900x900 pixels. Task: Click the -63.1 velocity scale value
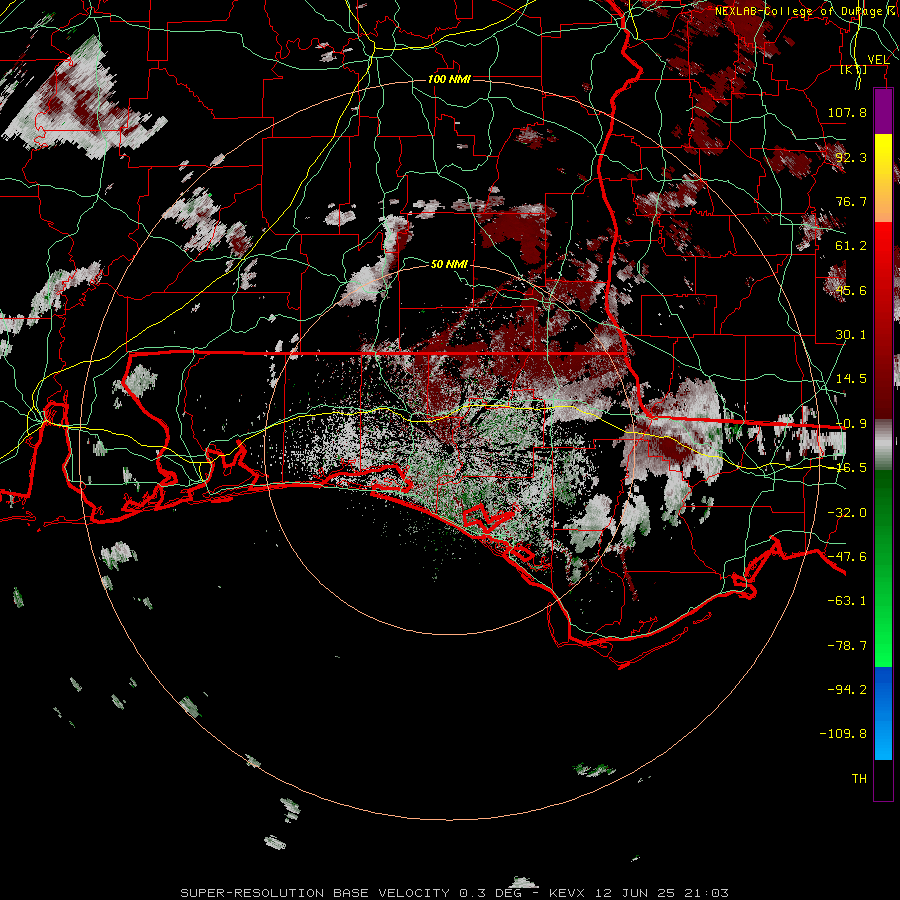click(x=847, y=601)
